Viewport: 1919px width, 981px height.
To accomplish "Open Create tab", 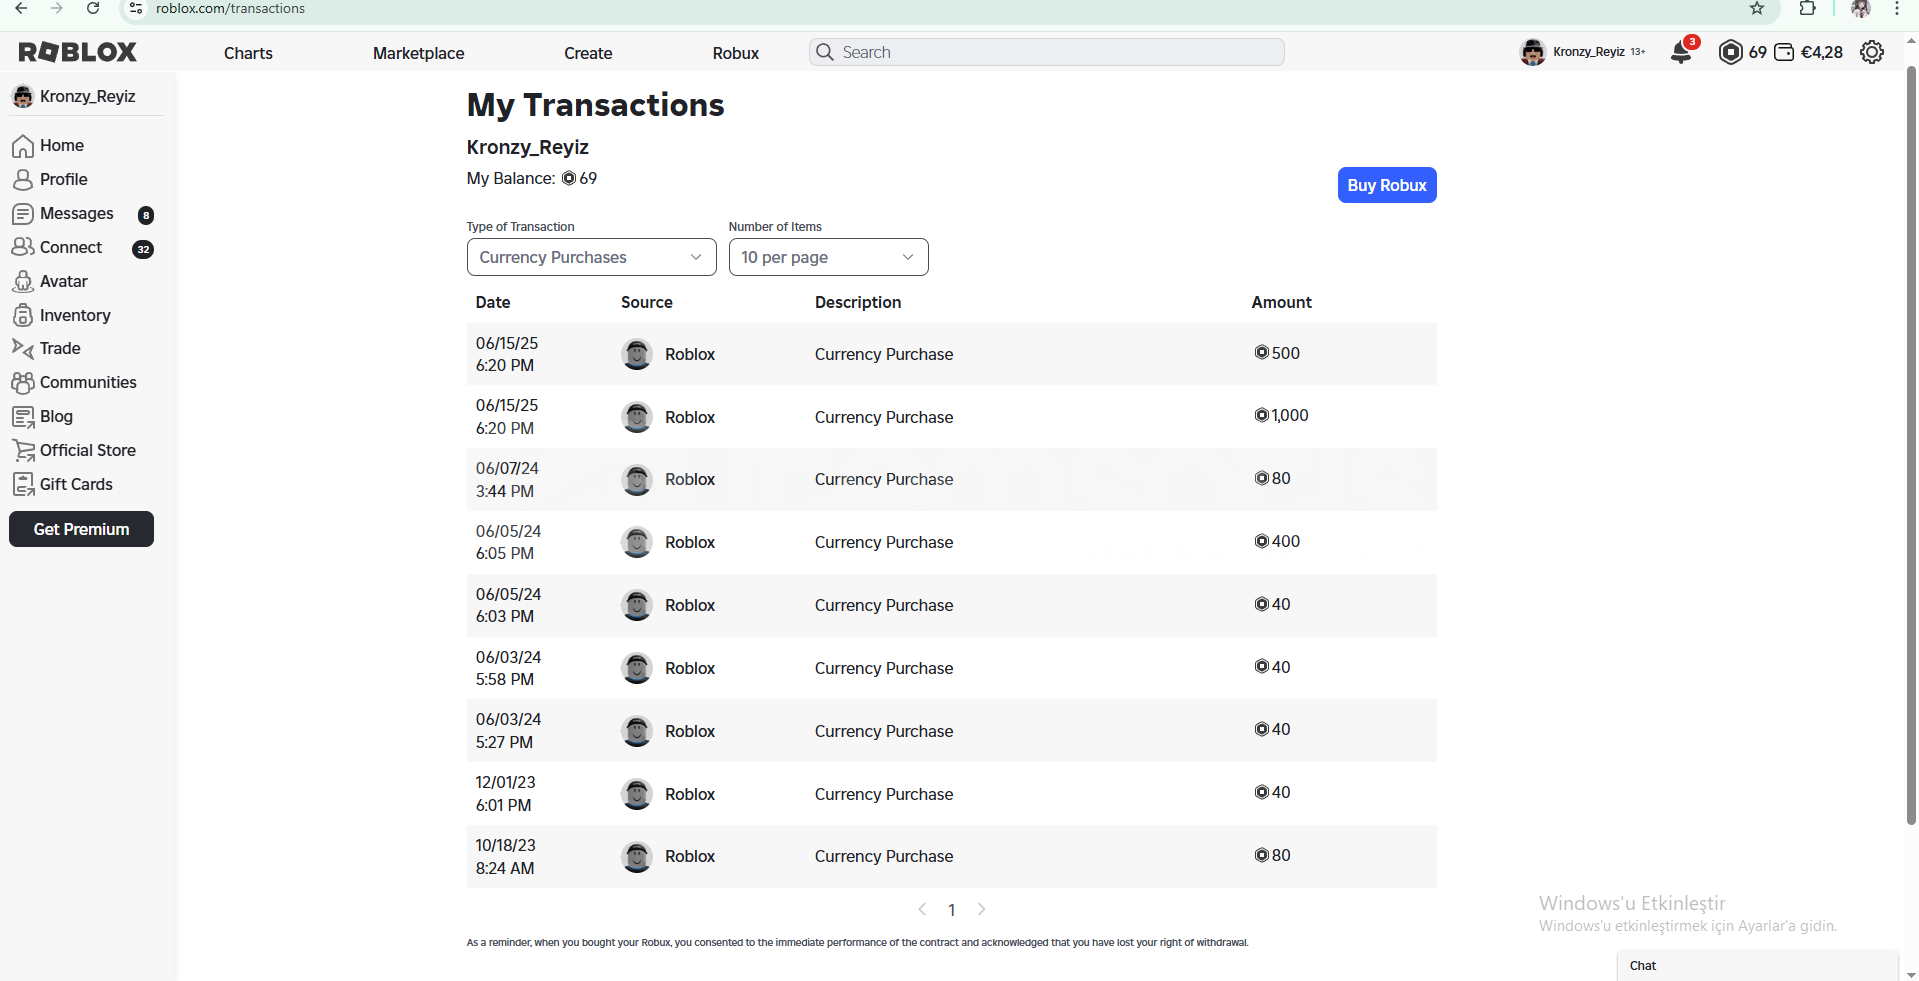I will [588, 53].
